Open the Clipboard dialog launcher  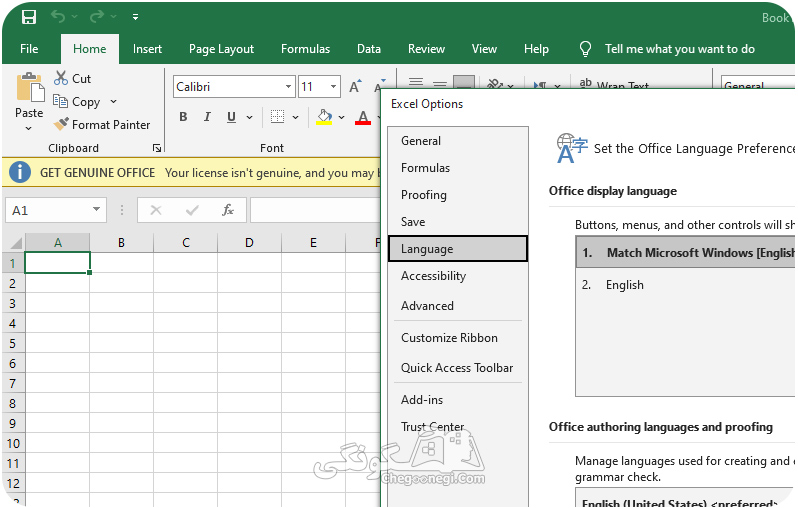click(x=157, y=148)
